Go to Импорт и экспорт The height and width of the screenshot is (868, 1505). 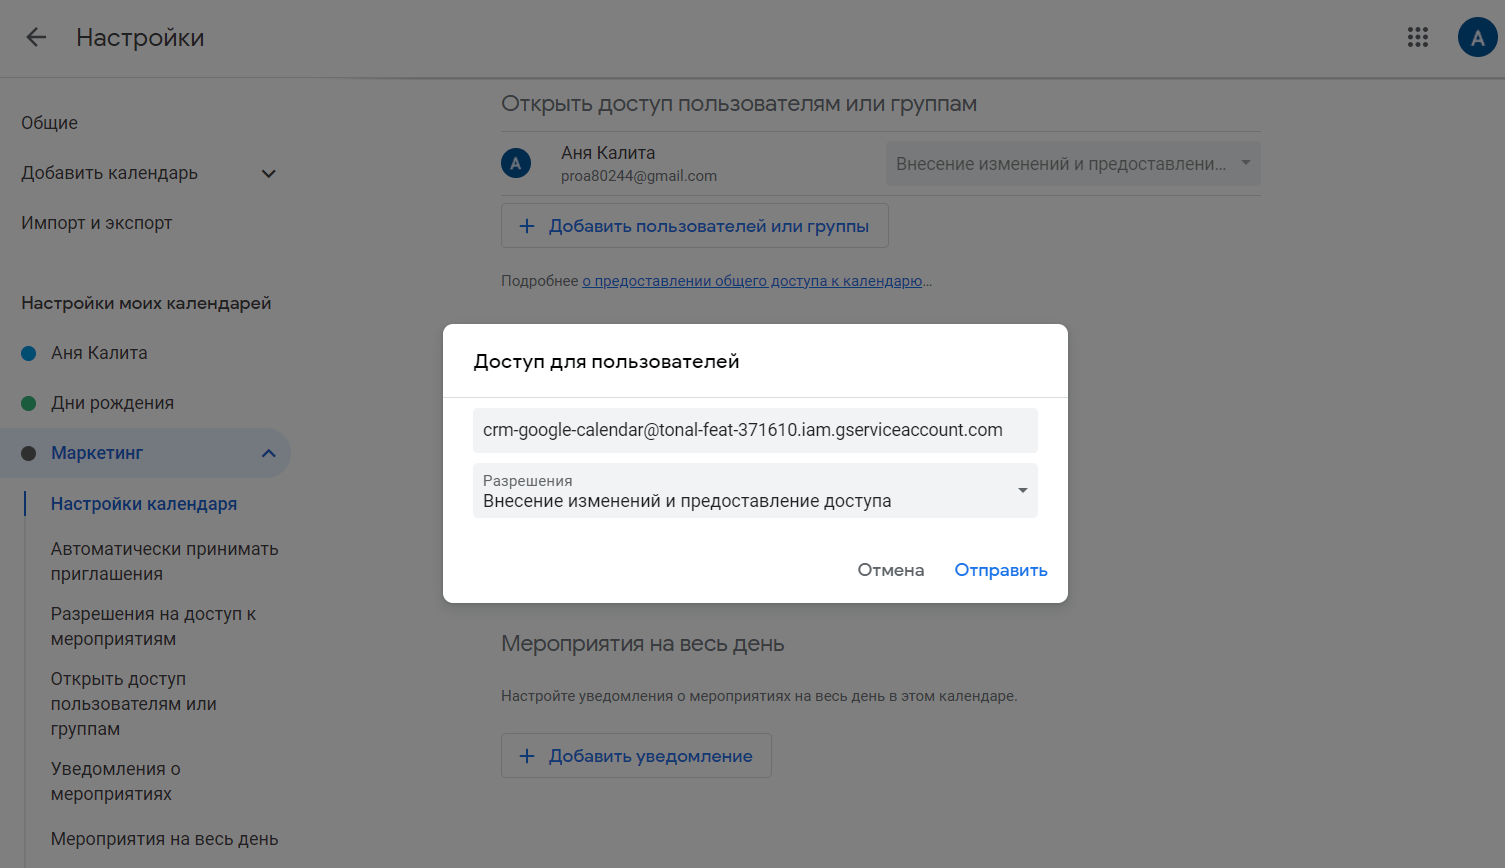[97, 223]
